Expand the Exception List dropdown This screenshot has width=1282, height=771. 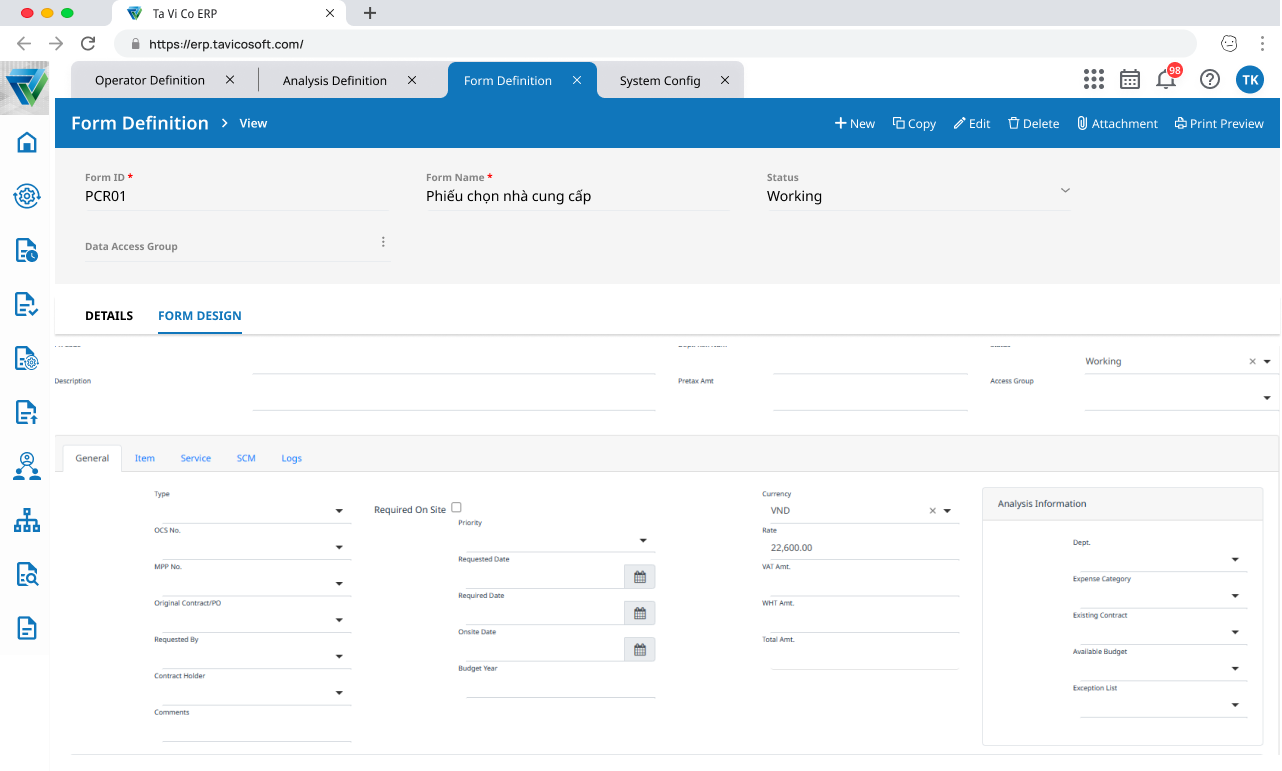tap(1235, 705)
